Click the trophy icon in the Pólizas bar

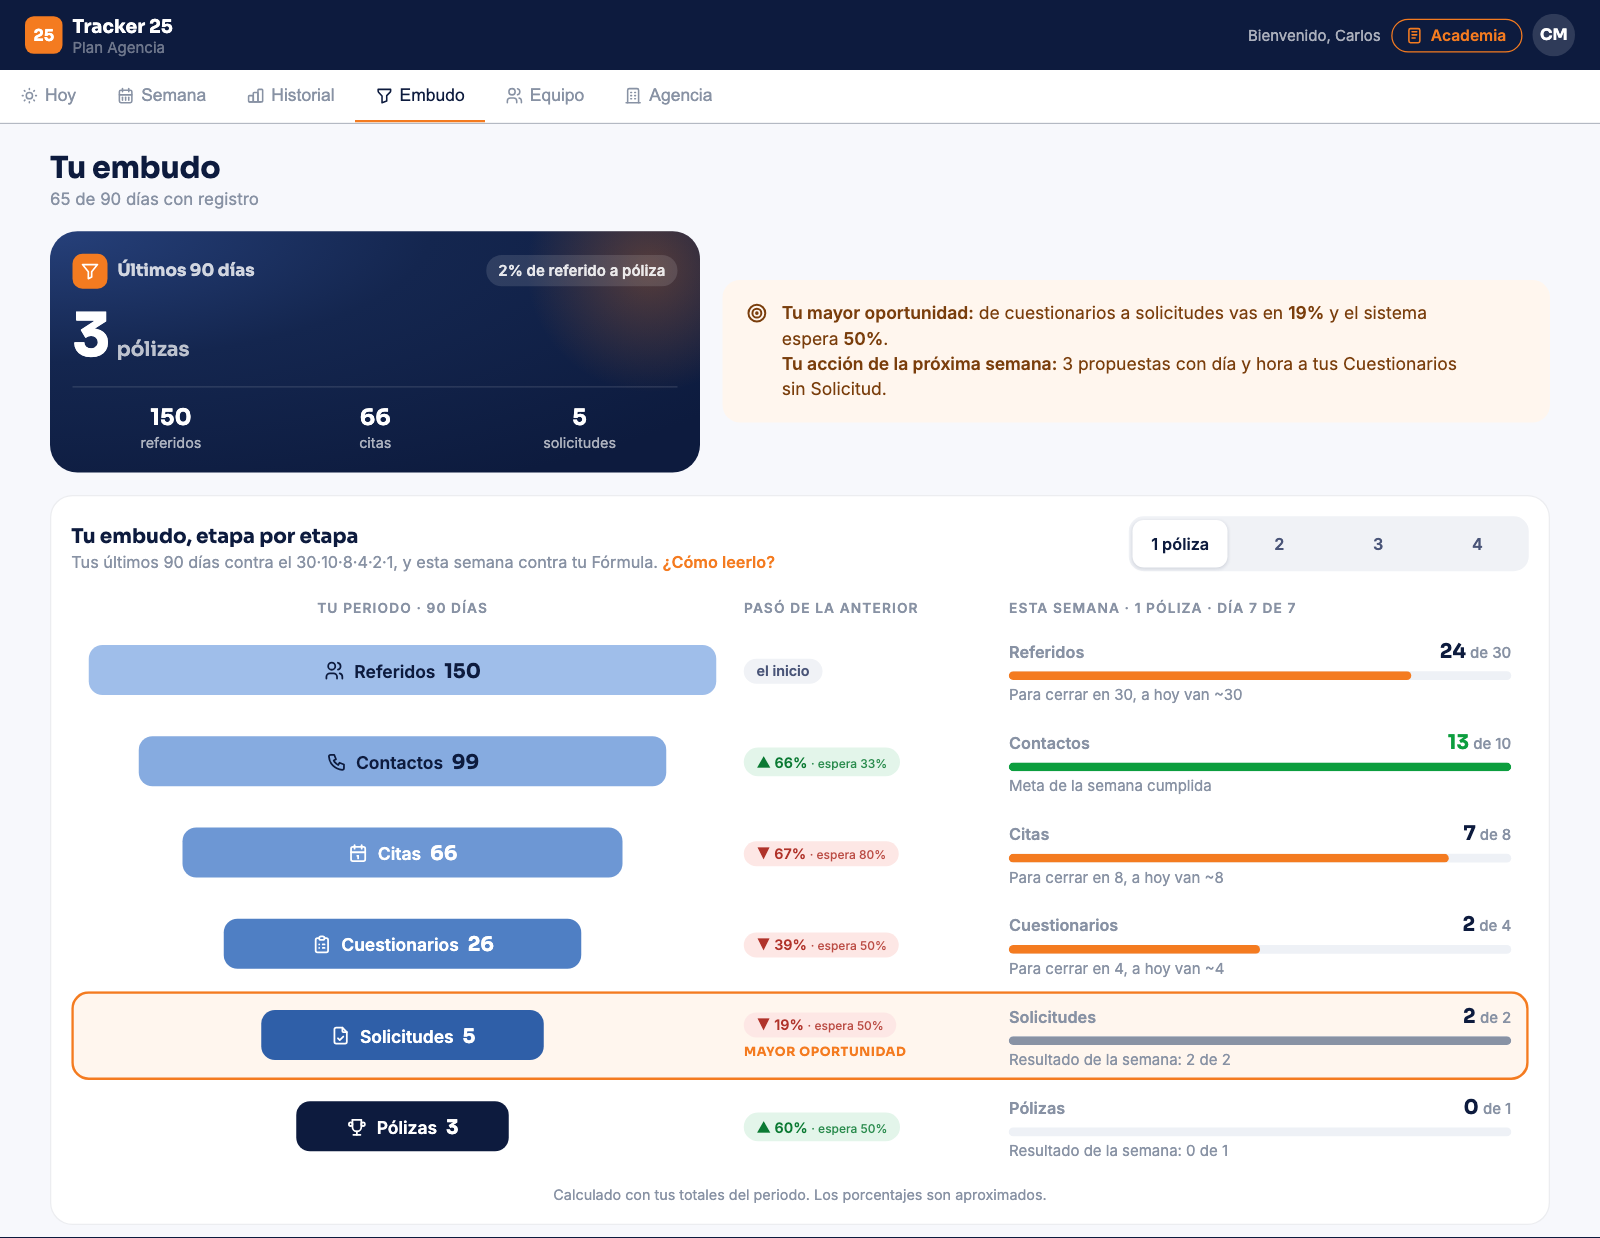pos(357,1127)
